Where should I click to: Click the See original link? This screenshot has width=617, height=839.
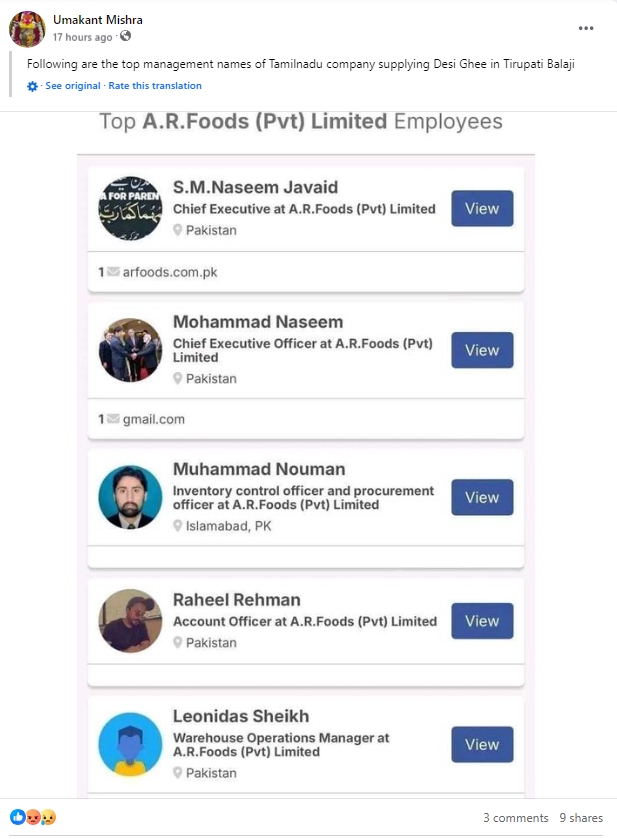coord(73,86)
